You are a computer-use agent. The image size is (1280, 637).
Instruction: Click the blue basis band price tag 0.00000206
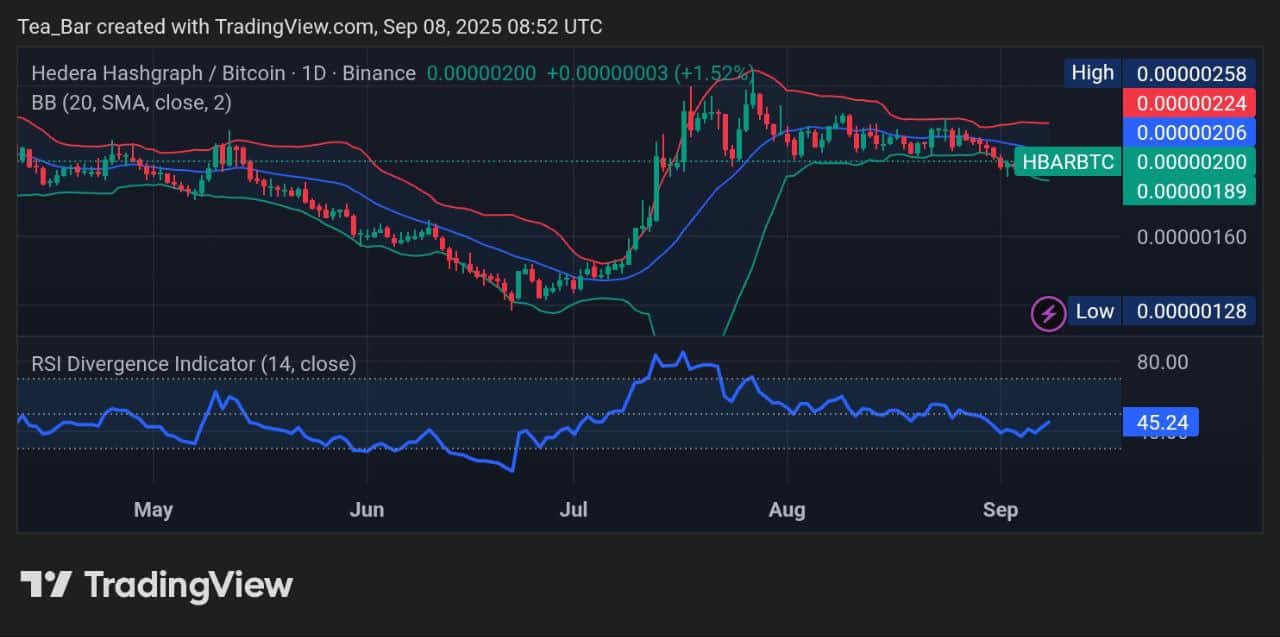tap(1189, 132)
